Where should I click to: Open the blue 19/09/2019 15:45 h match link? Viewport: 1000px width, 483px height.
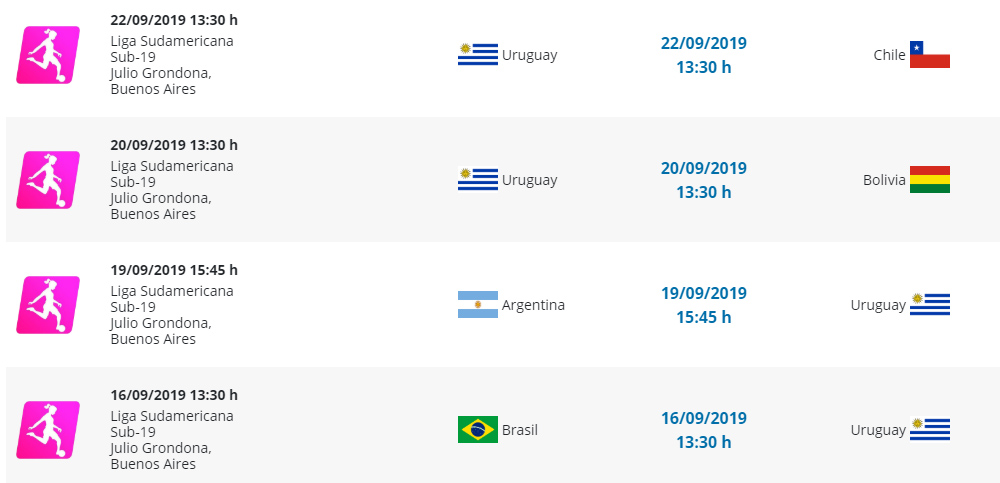pos(703,305)
